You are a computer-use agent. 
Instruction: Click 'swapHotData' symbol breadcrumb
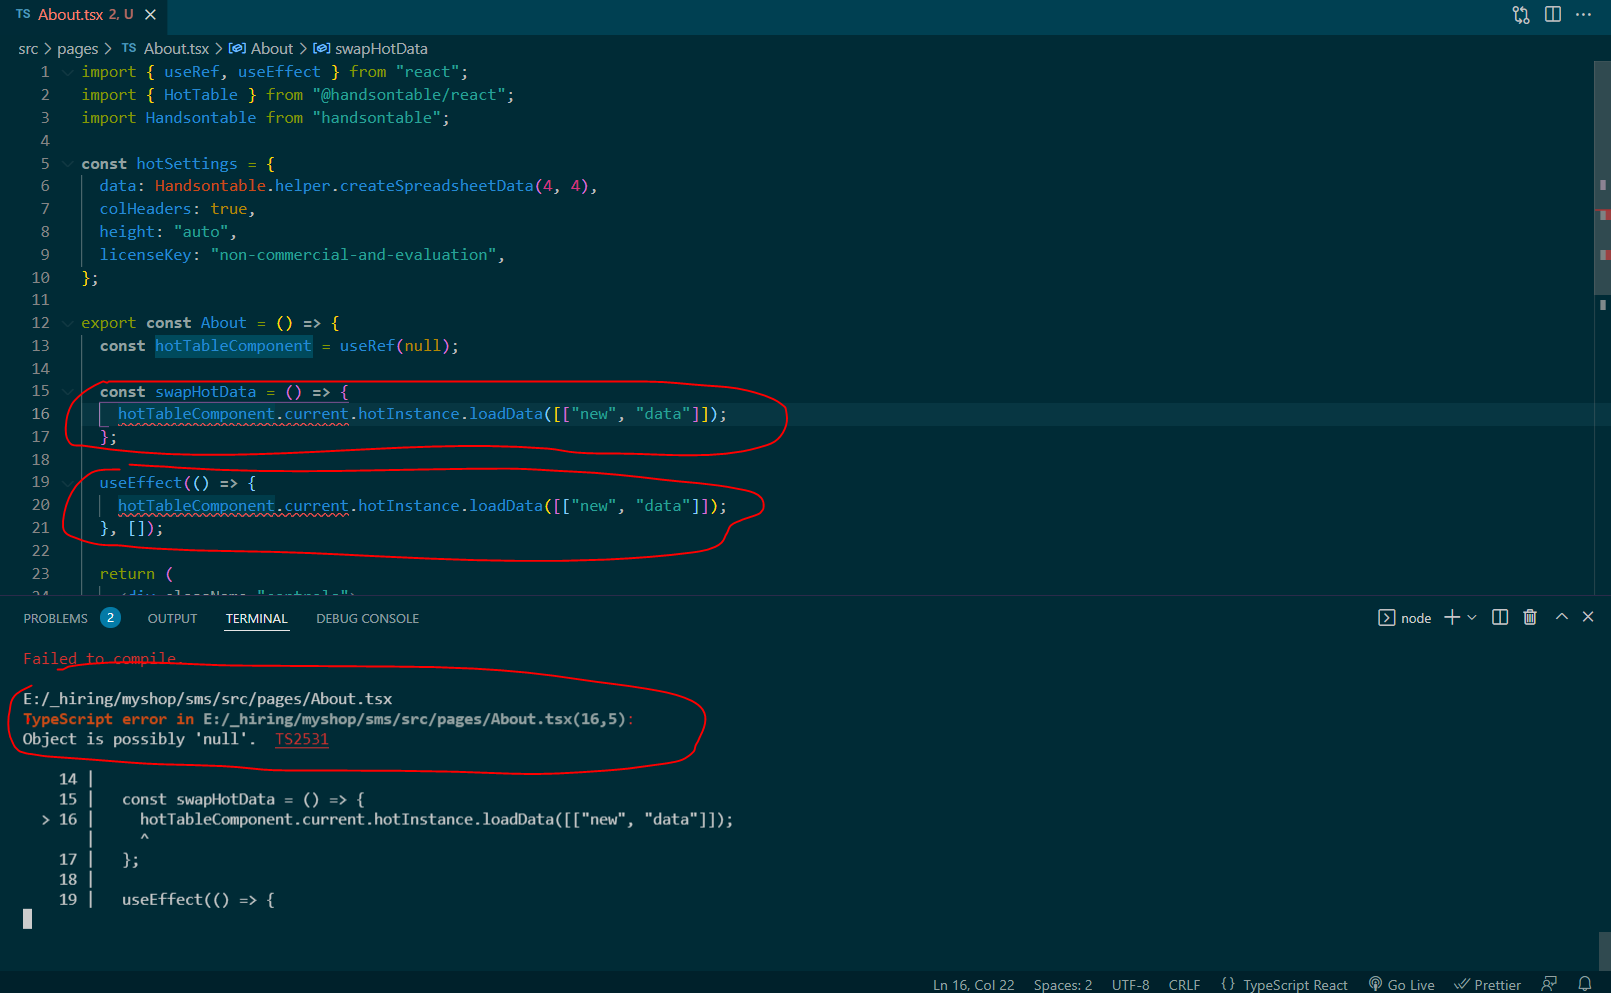pyautogui.click(x=371, y=49)
